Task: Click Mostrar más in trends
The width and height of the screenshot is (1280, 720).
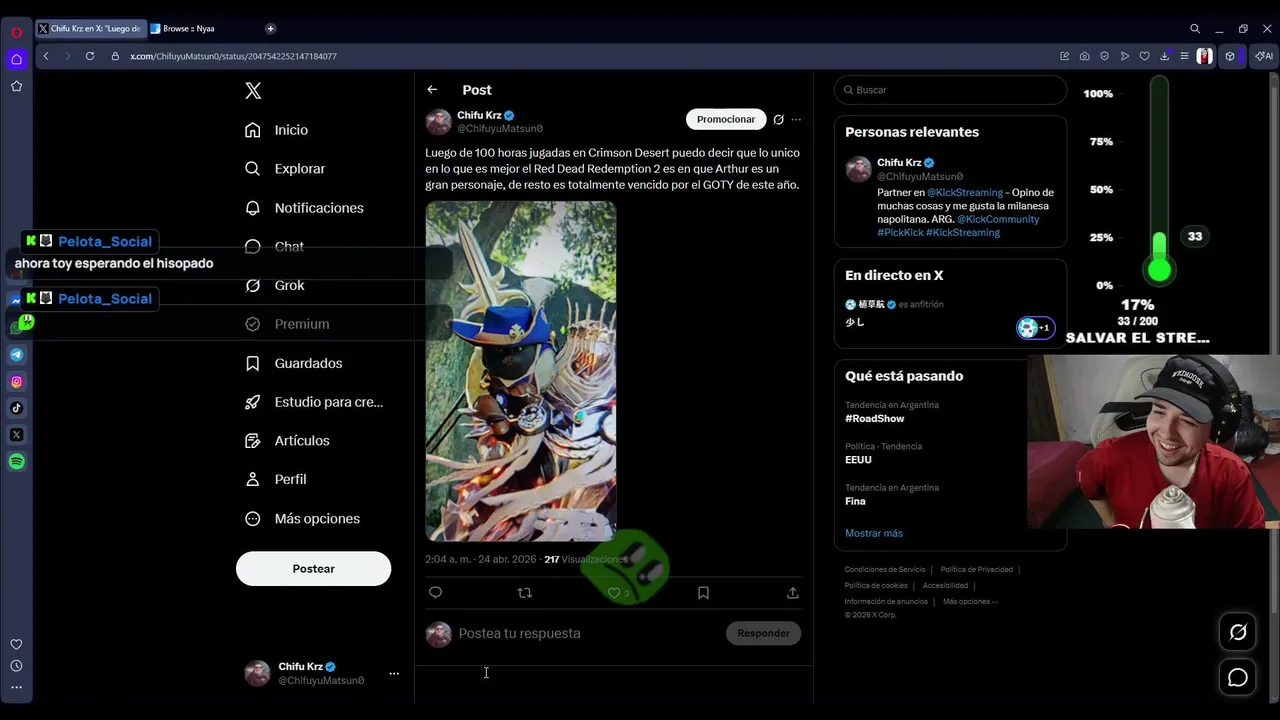Action: tap(873, 533)
